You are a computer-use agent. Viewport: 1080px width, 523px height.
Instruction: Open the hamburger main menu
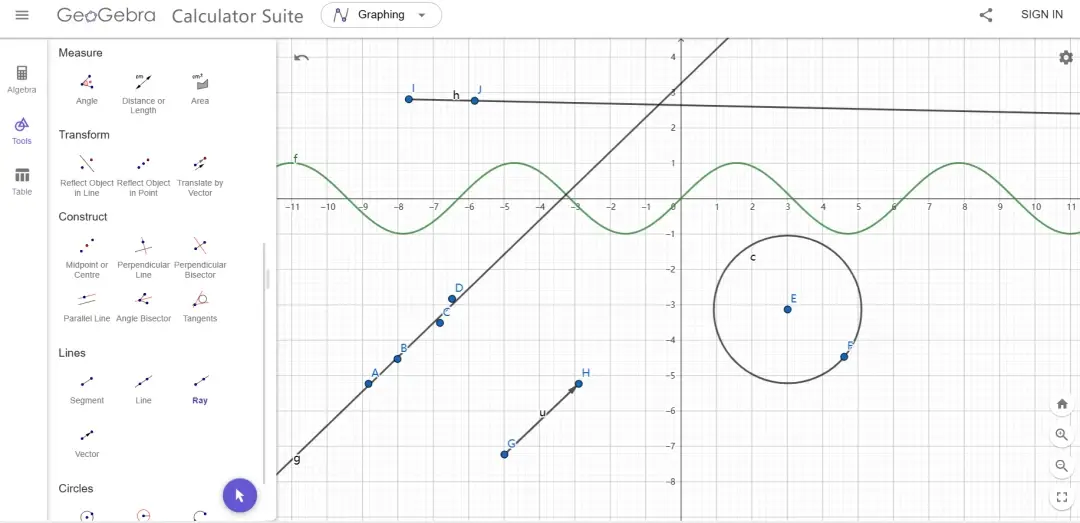pyautogui.click(x=22, y=15)
